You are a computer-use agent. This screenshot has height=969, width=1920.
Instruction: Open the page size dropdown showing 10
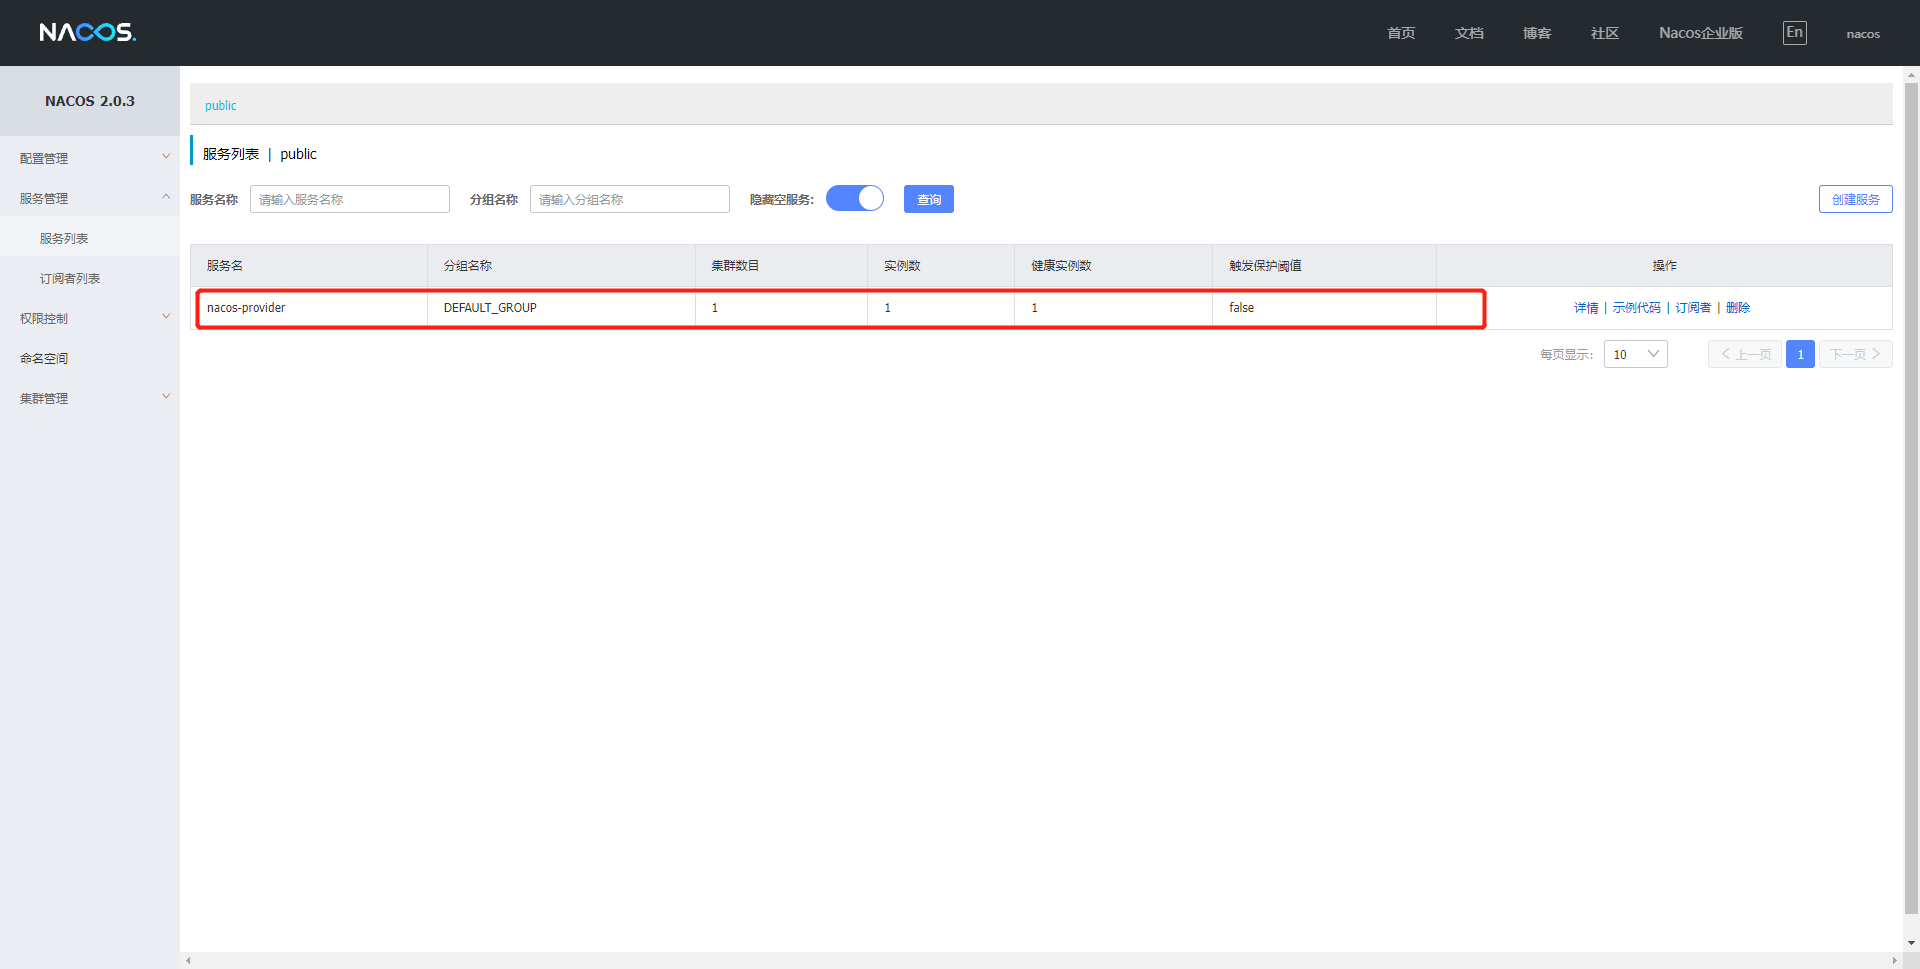1635,354
